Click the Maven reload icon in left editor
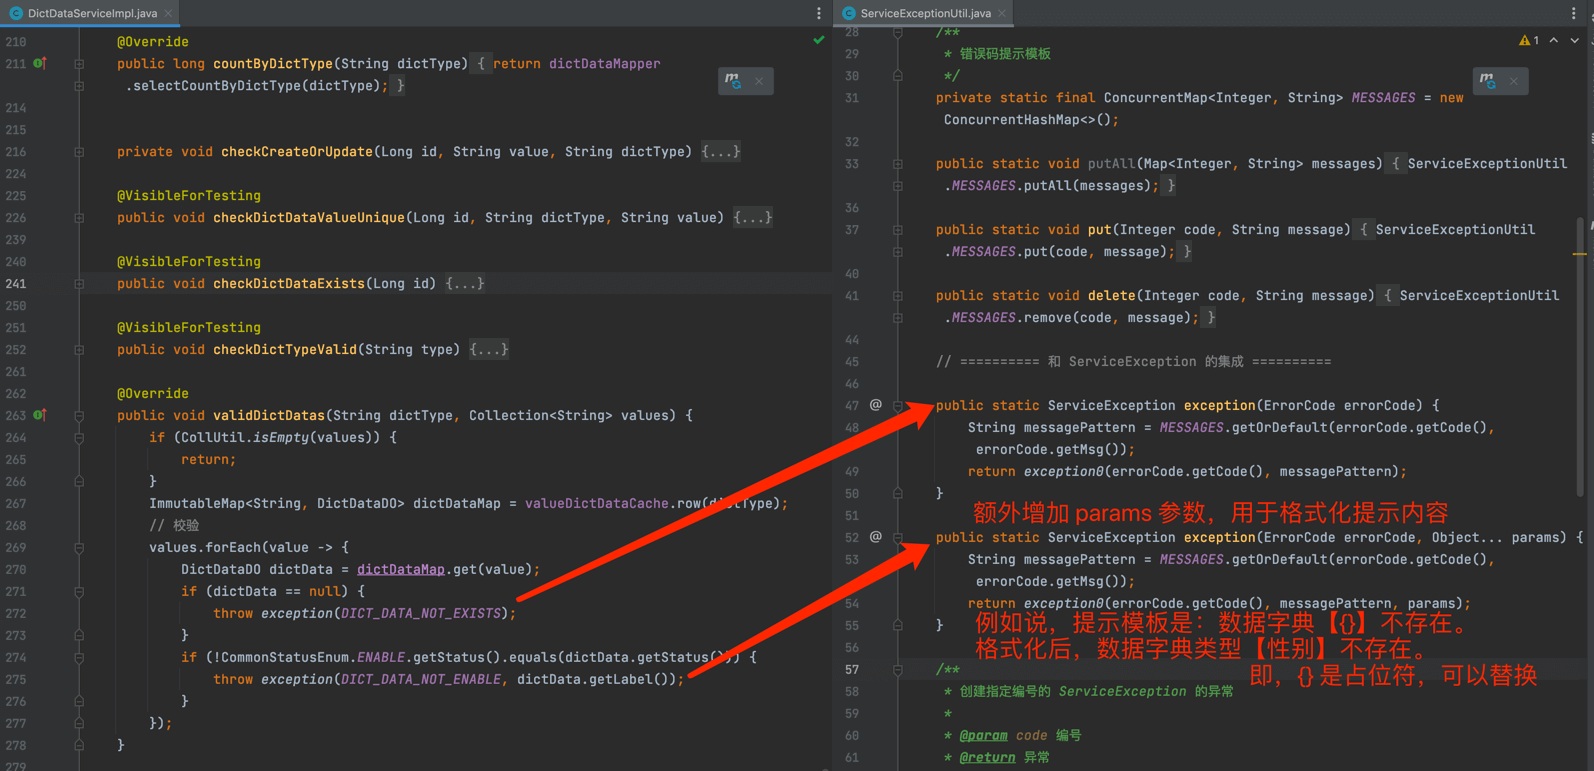This screenshot has width=1594, height=771. [x=733, y=81]
